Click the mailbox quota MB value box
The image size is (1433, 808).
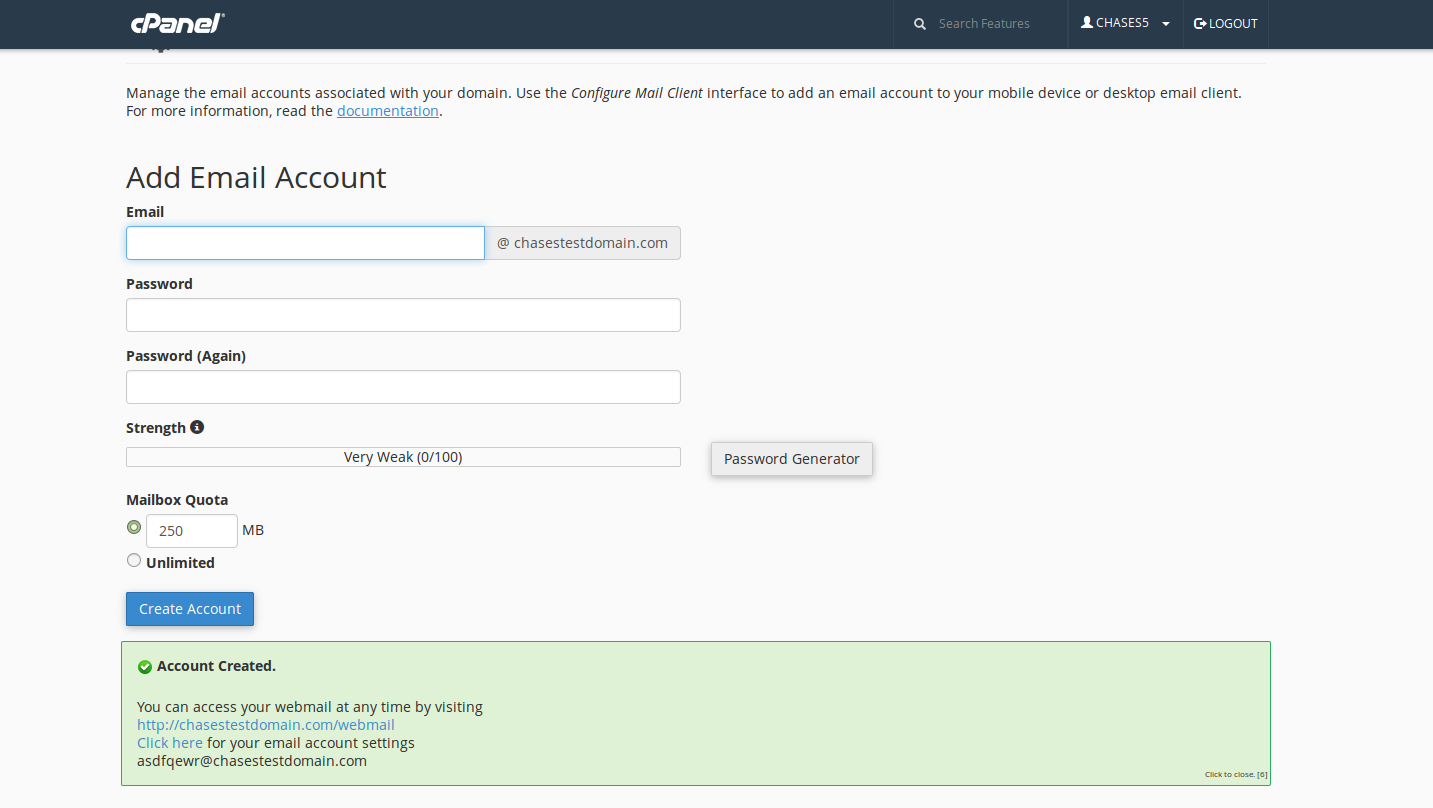coord(191,531)
